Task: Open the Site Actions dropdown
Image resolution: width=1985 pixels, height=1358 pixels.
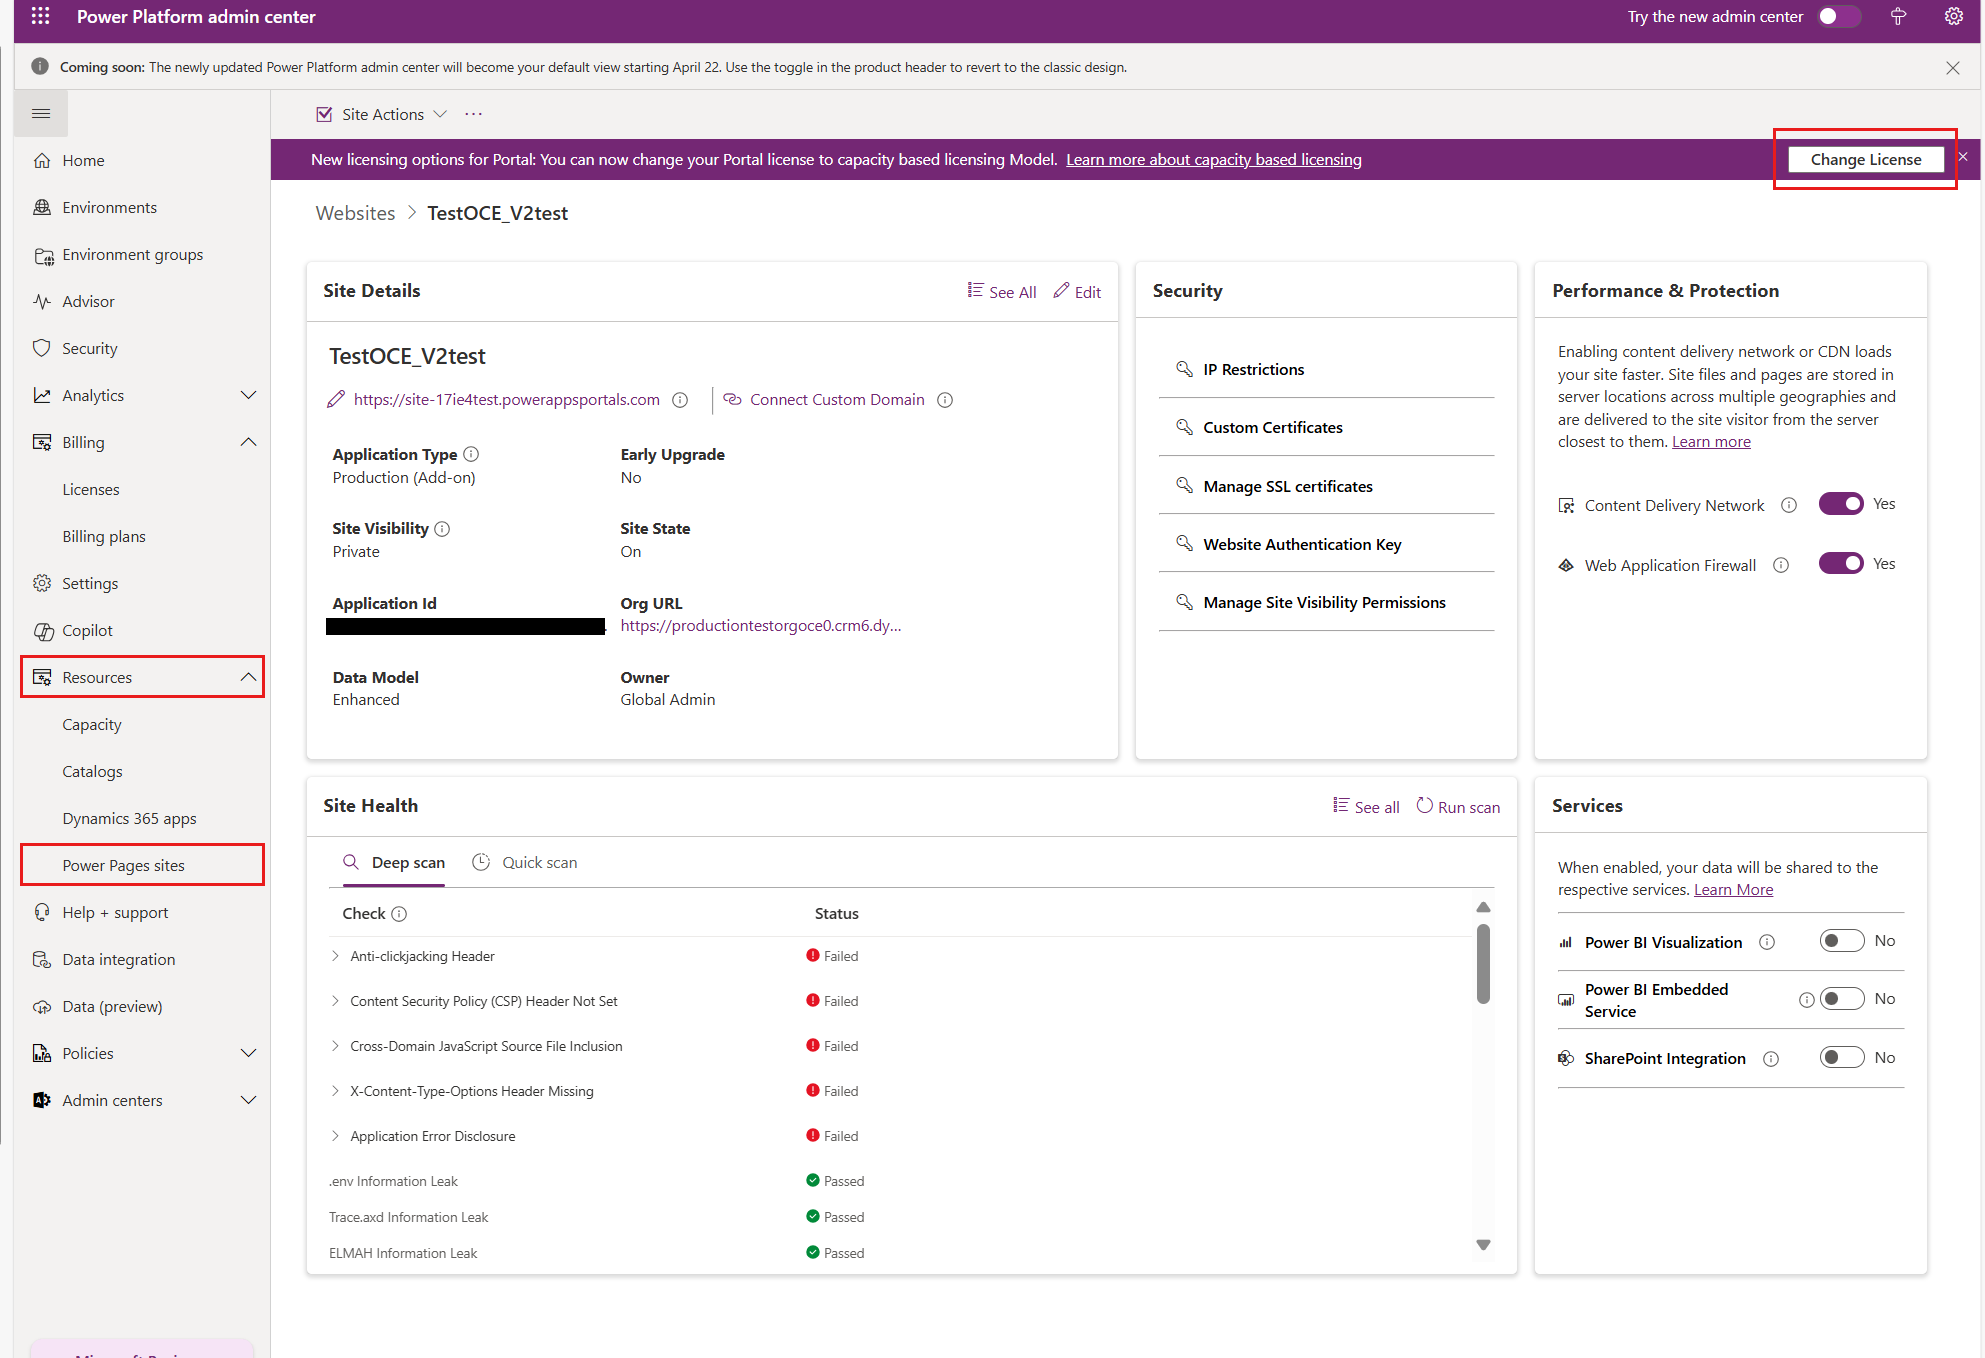Action: tap(382, 114)
